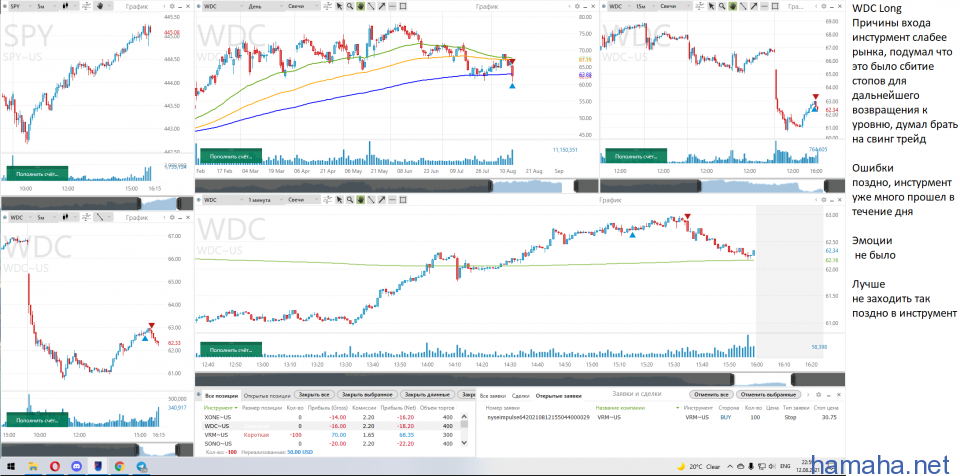Open the День timeframe dropdown

click(x=264, y=6)
